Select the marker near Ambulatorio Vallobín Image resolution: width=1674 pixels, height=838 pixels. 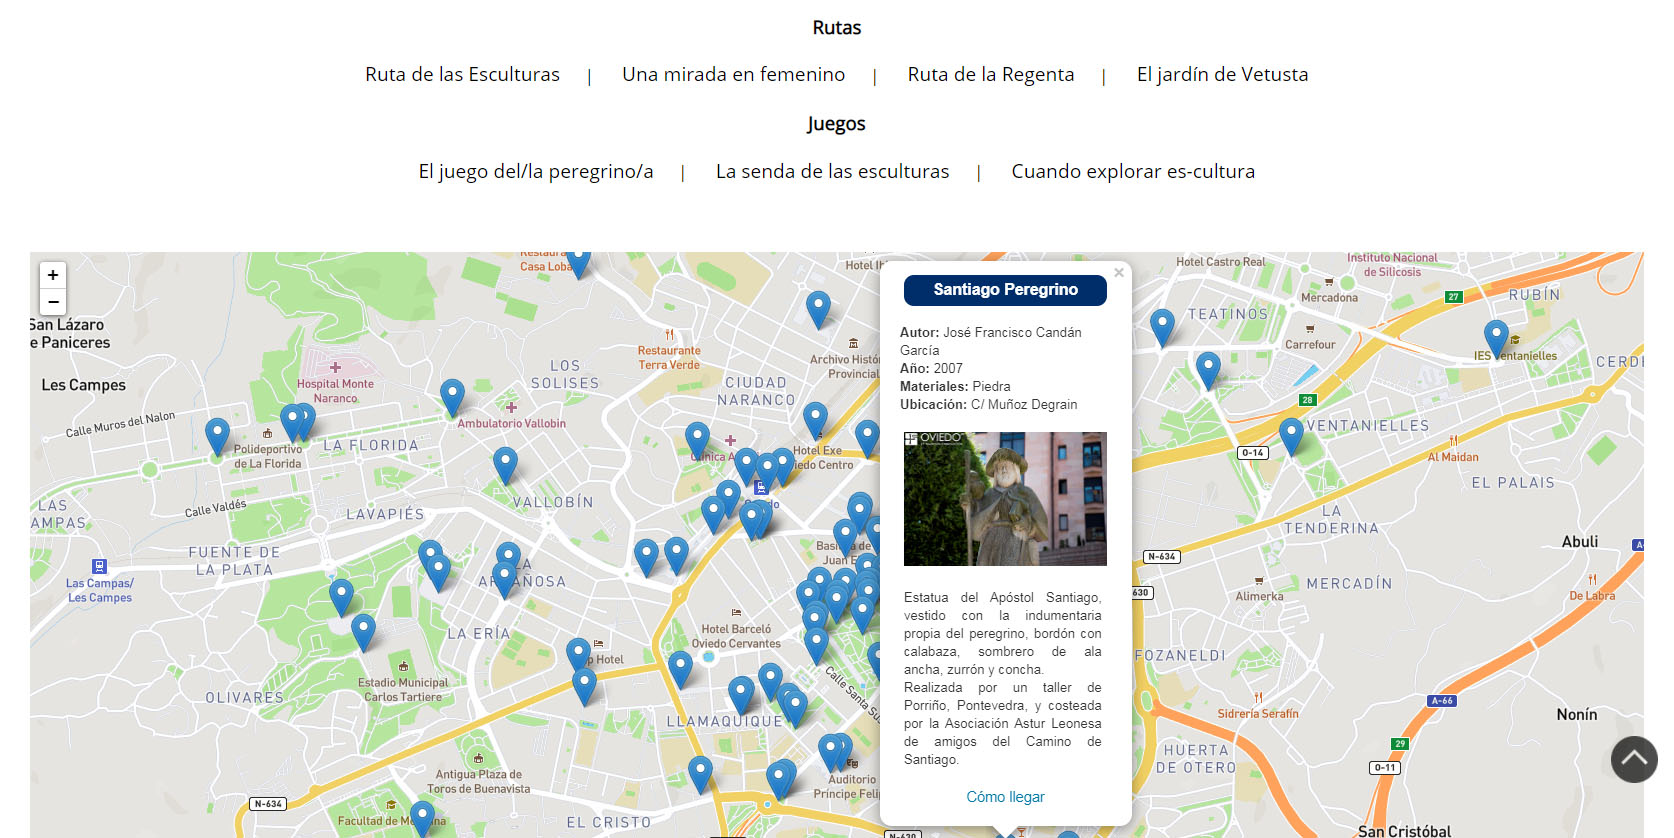(x=452, y=395)
